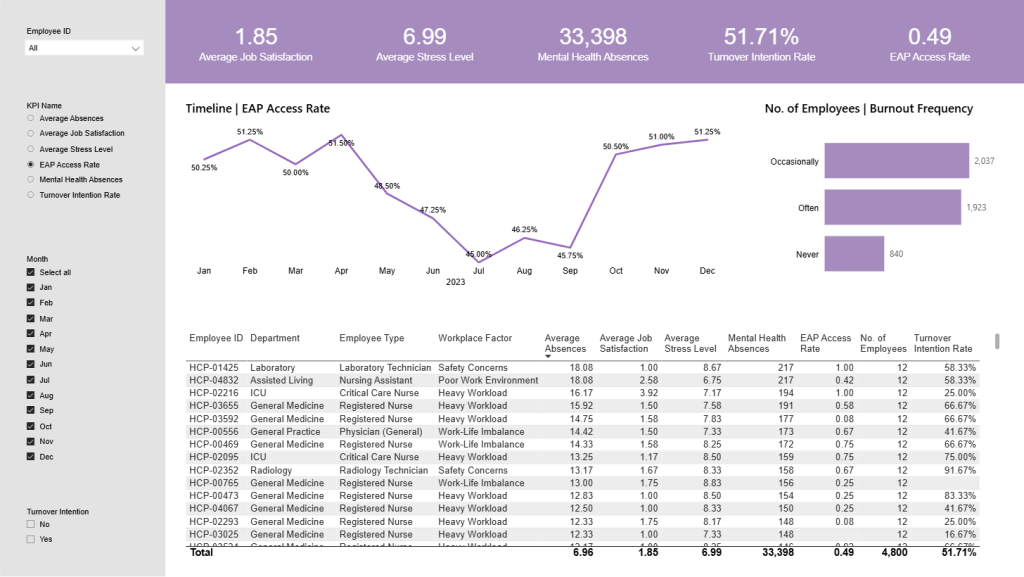Enable the Yes Turnover Intention filter
Image resolution: width=1024 pixels, height=577 pixels.
coord(31,539)
